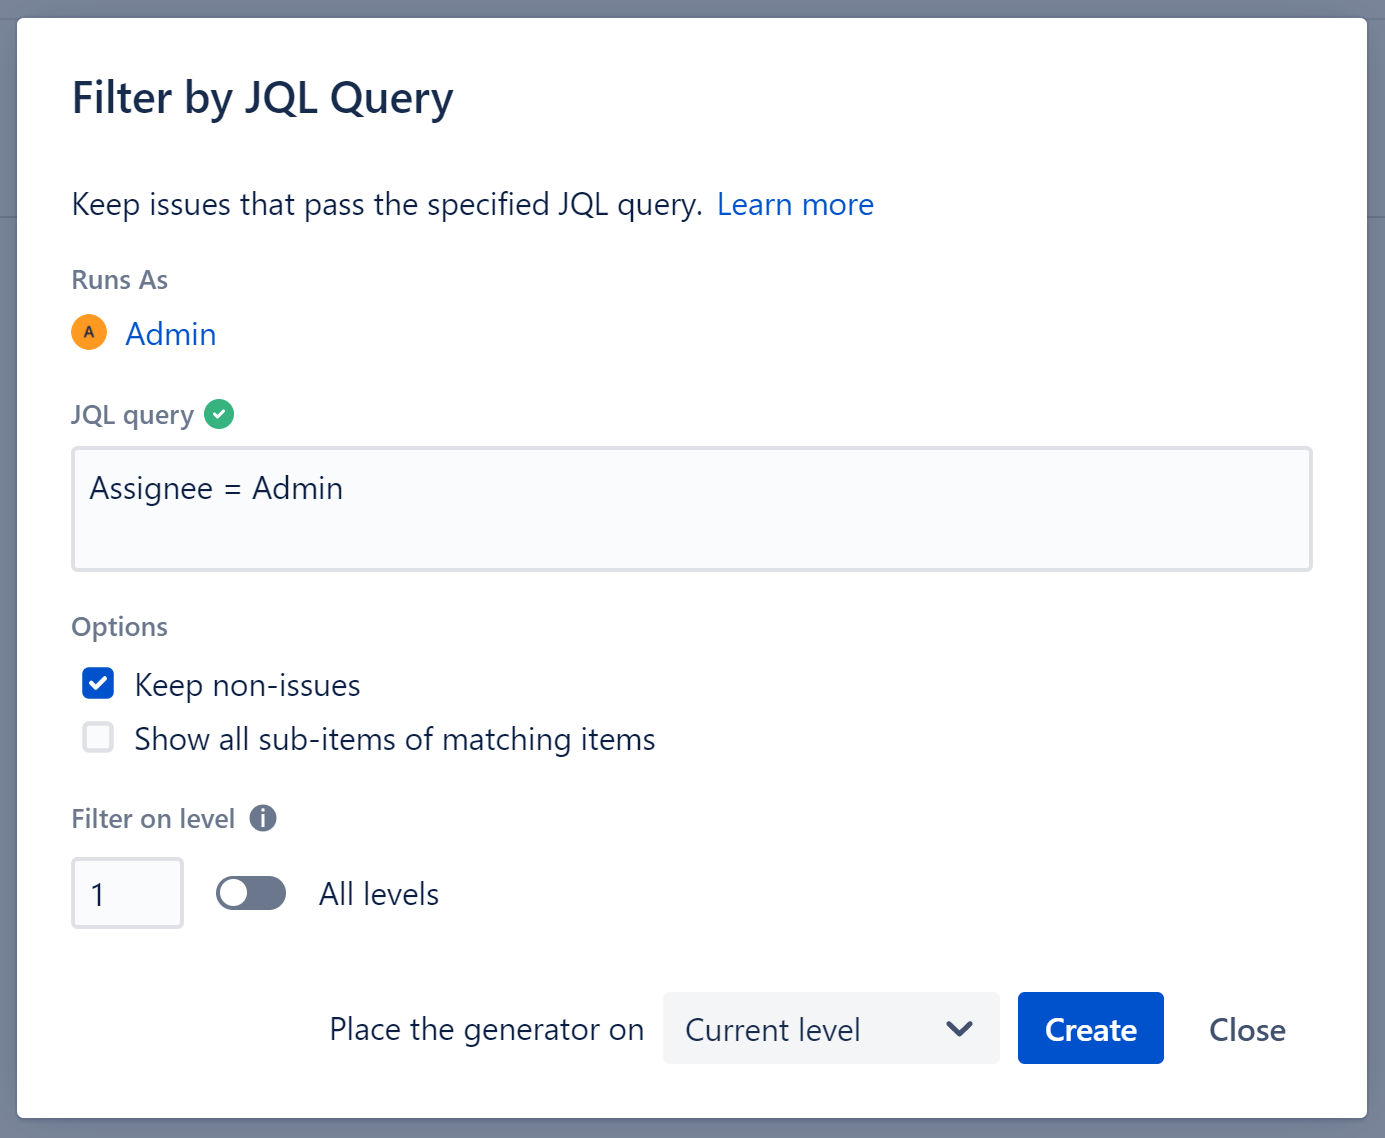Click the Filter by JQL Query dialog title
Image resolution: width=1385 pixels, height=1138 pixels.
pyautogui.click(x=262, y=97)
